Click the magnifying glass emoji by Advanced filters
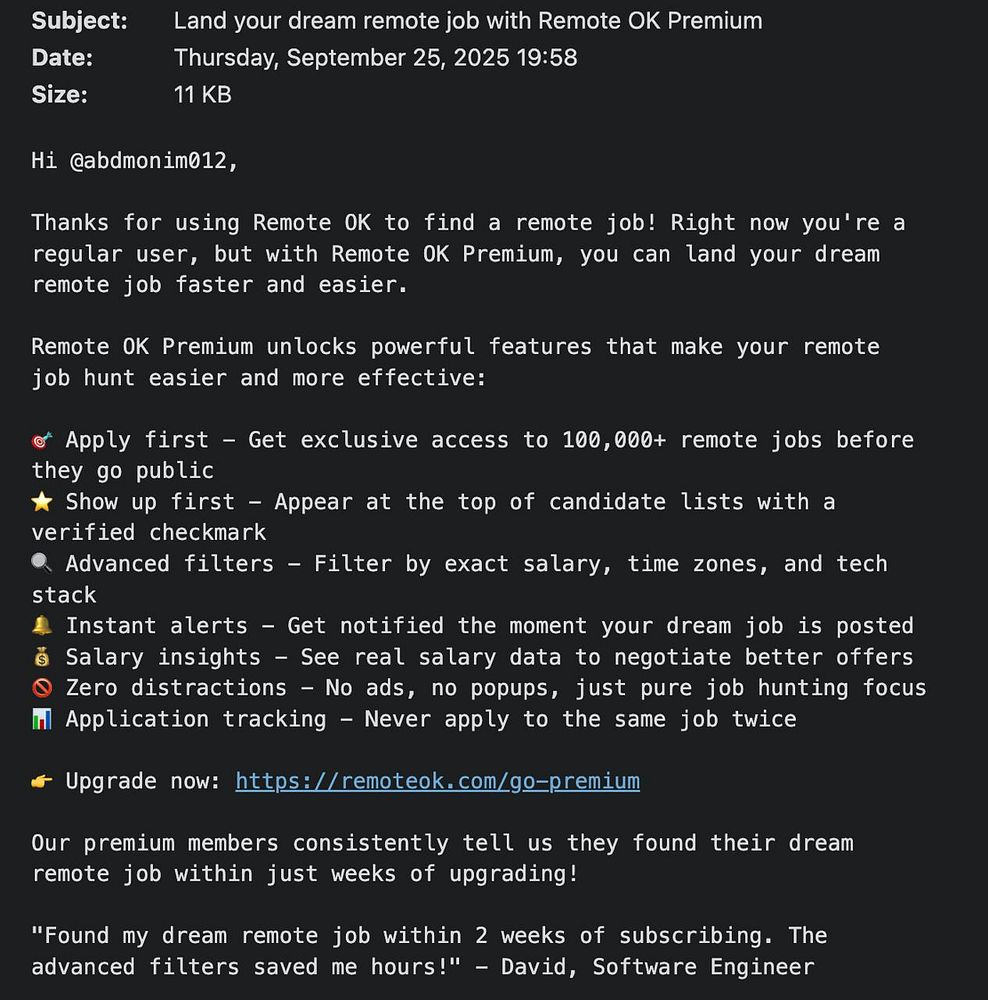The width and height of the screenshot is (988, 1000). [x=41, y=564]
